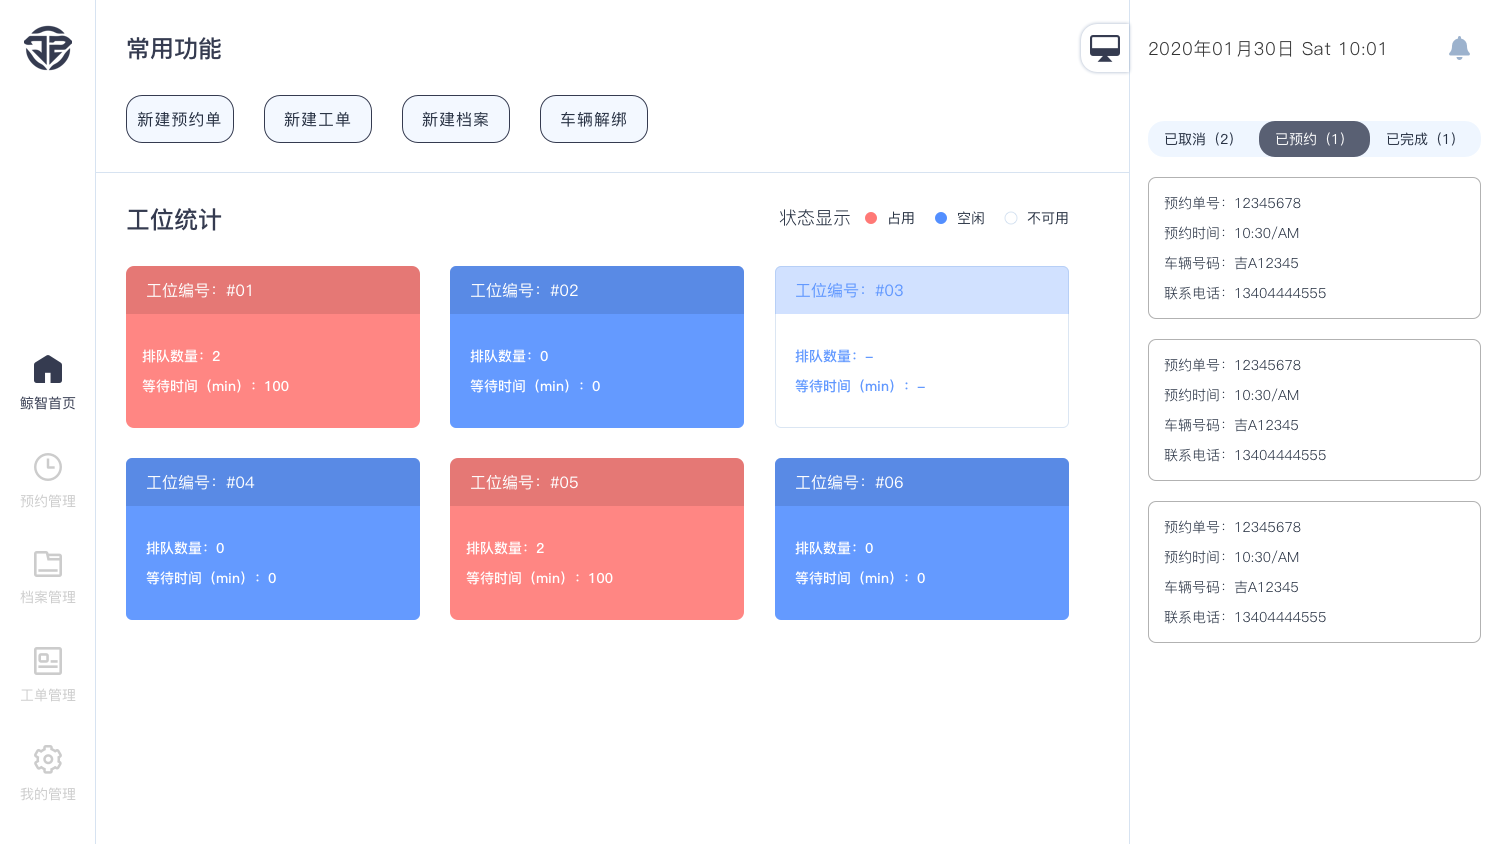
Task: Click the 车辆解绑 button
Action: tap(594, 119)
